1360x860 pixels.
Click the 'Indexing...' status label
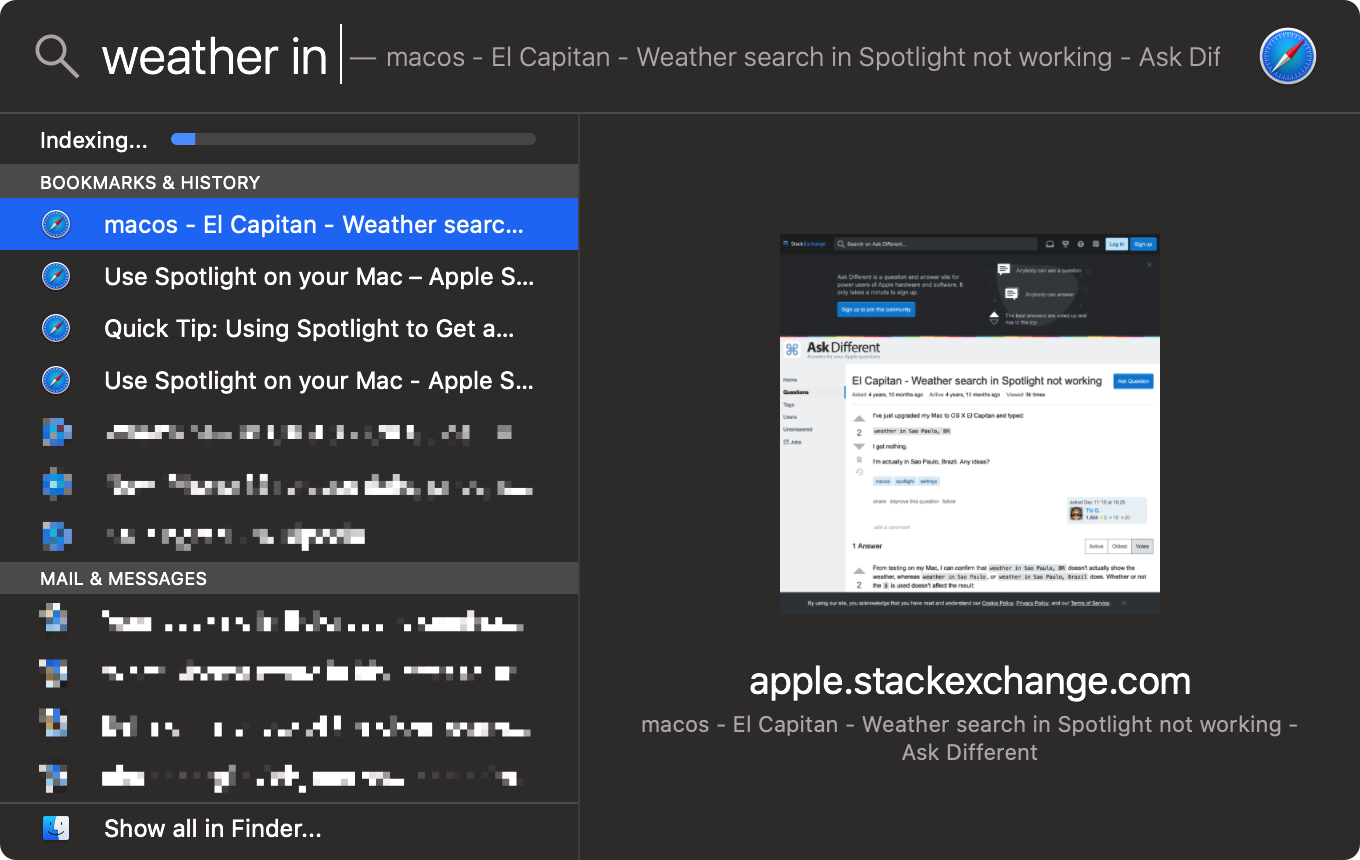(x=94, y=140)
